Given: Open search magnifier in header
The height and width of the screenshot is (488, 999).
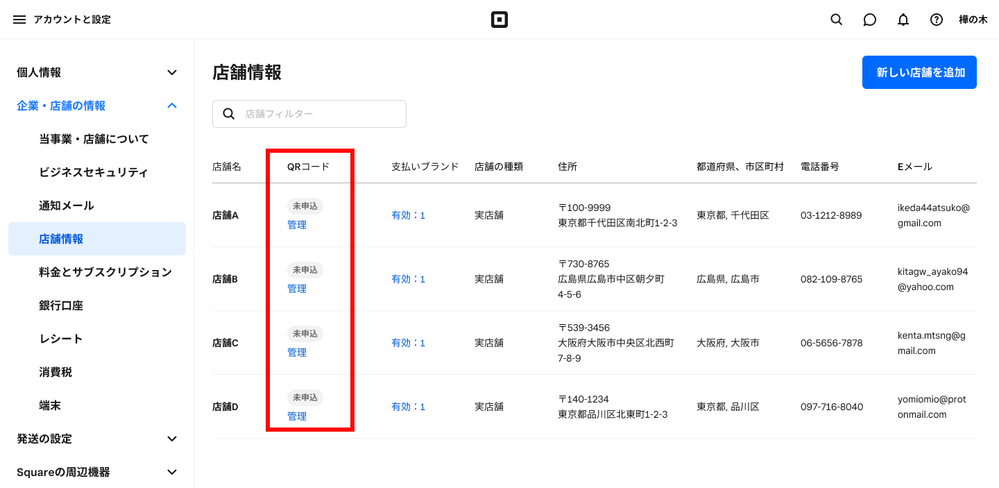Looking at the screenshot, I should (x=837, y=20).
